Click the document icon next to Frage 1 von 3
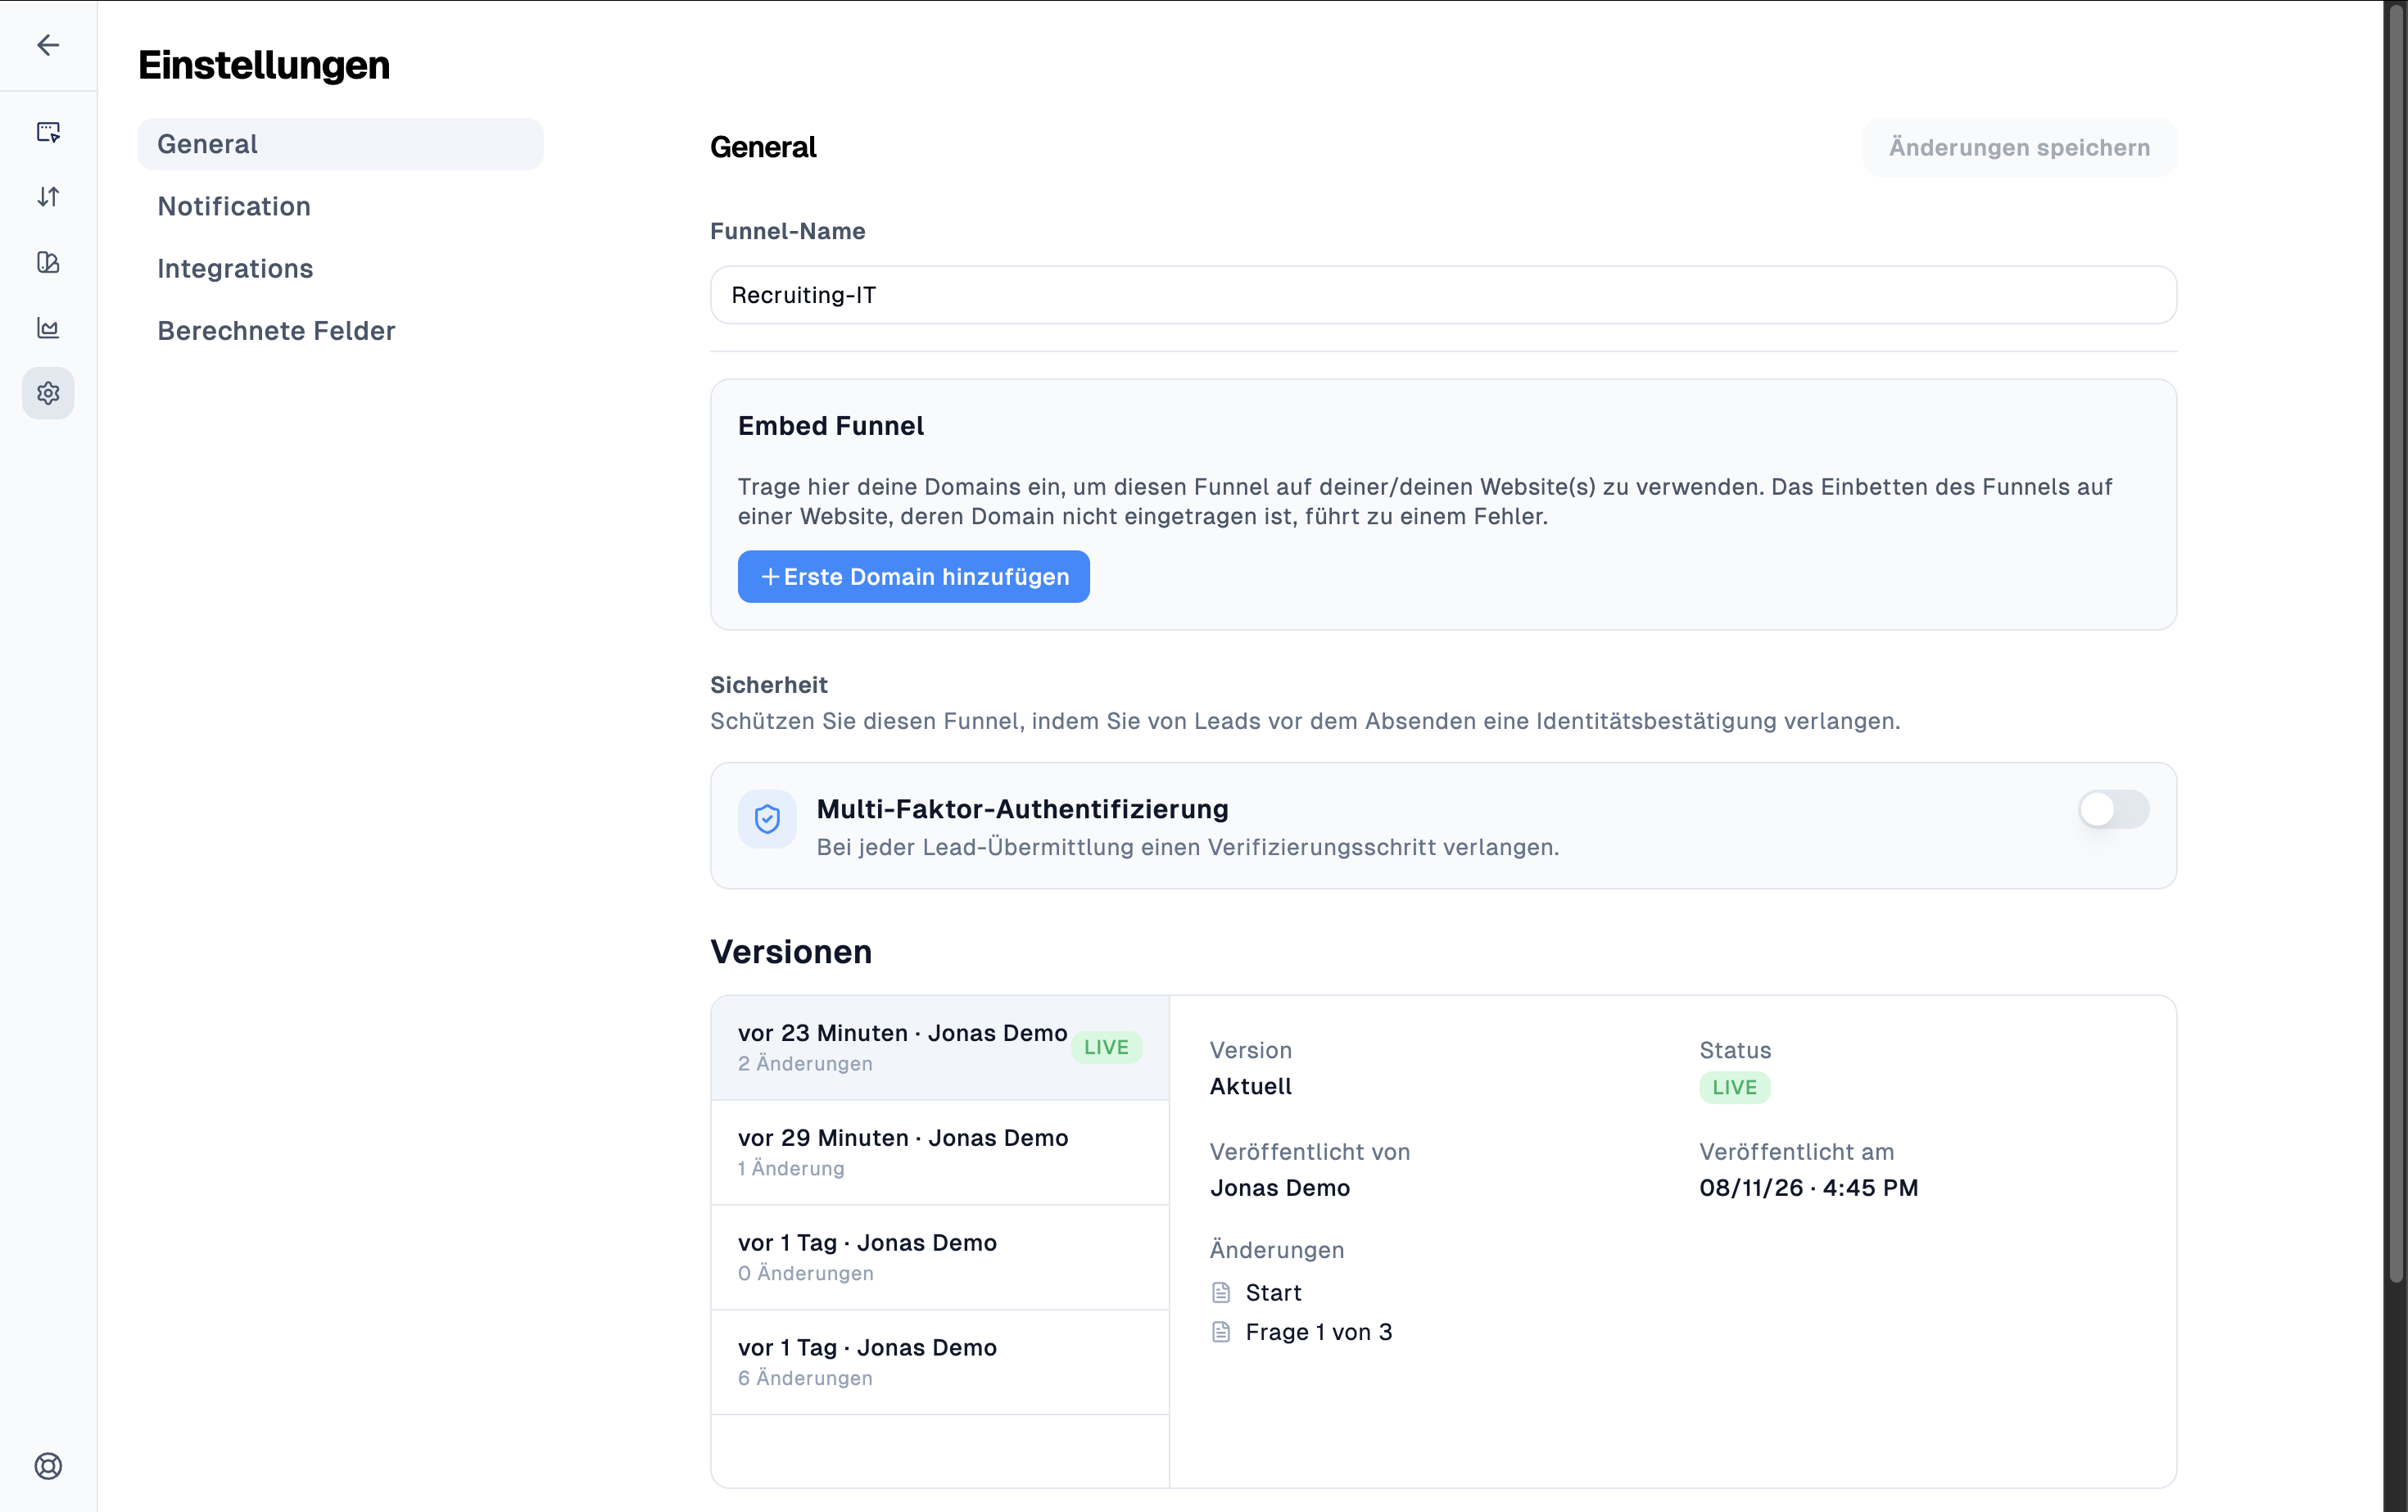The height and width of the screenshot is (1512, 2408). click(x=1221, y=1332)
